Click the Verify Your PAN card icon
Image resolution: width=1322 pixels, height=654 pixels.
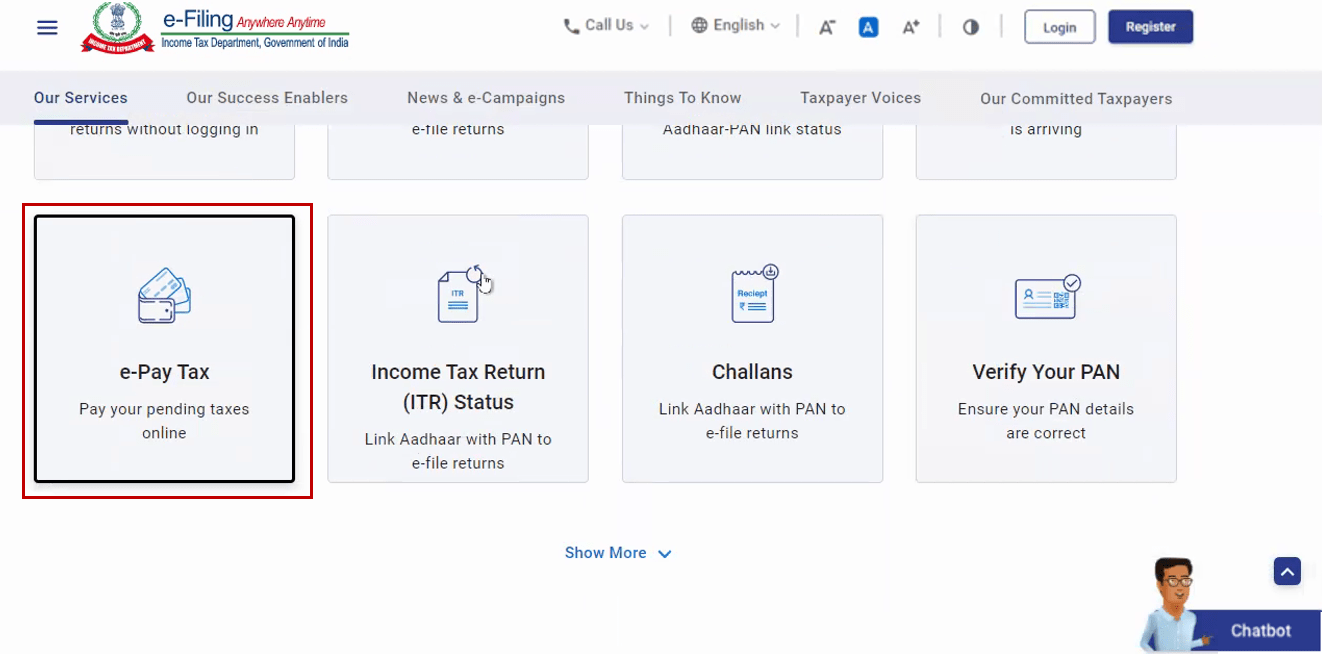click(1047, 297)
